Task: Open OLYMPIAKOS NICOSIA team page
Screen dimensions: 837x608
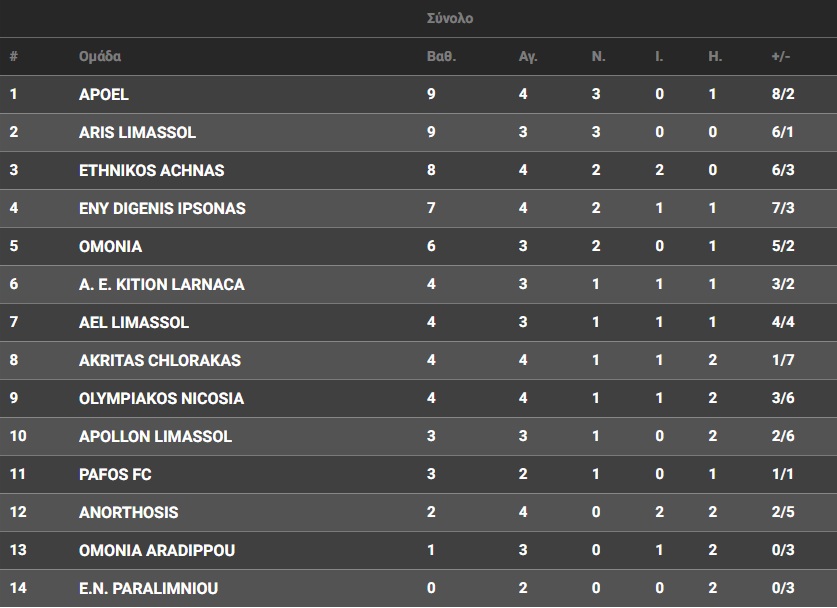Action: [161, 399]
